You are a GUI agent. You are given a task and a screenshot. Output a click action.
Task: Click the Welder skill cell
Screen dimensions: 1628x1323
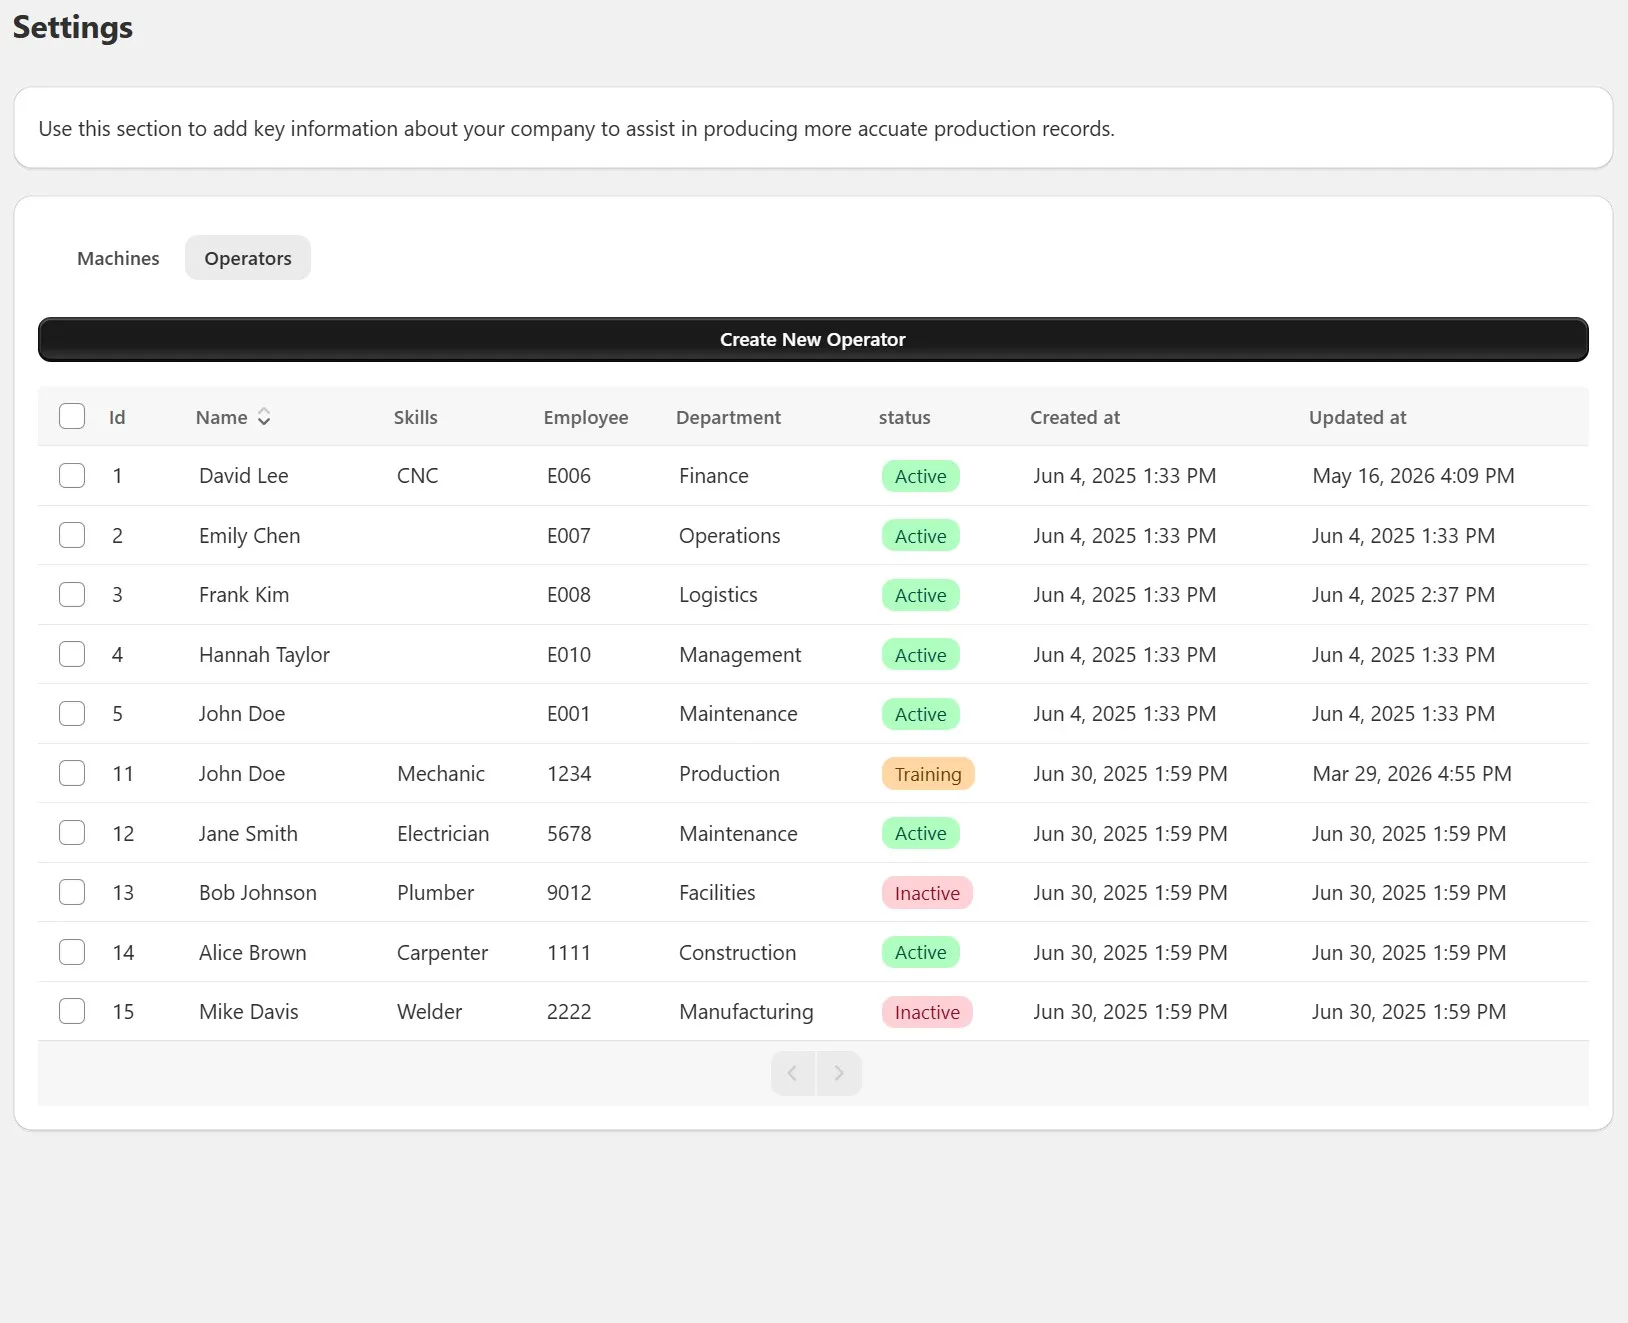pos(429,1012)
